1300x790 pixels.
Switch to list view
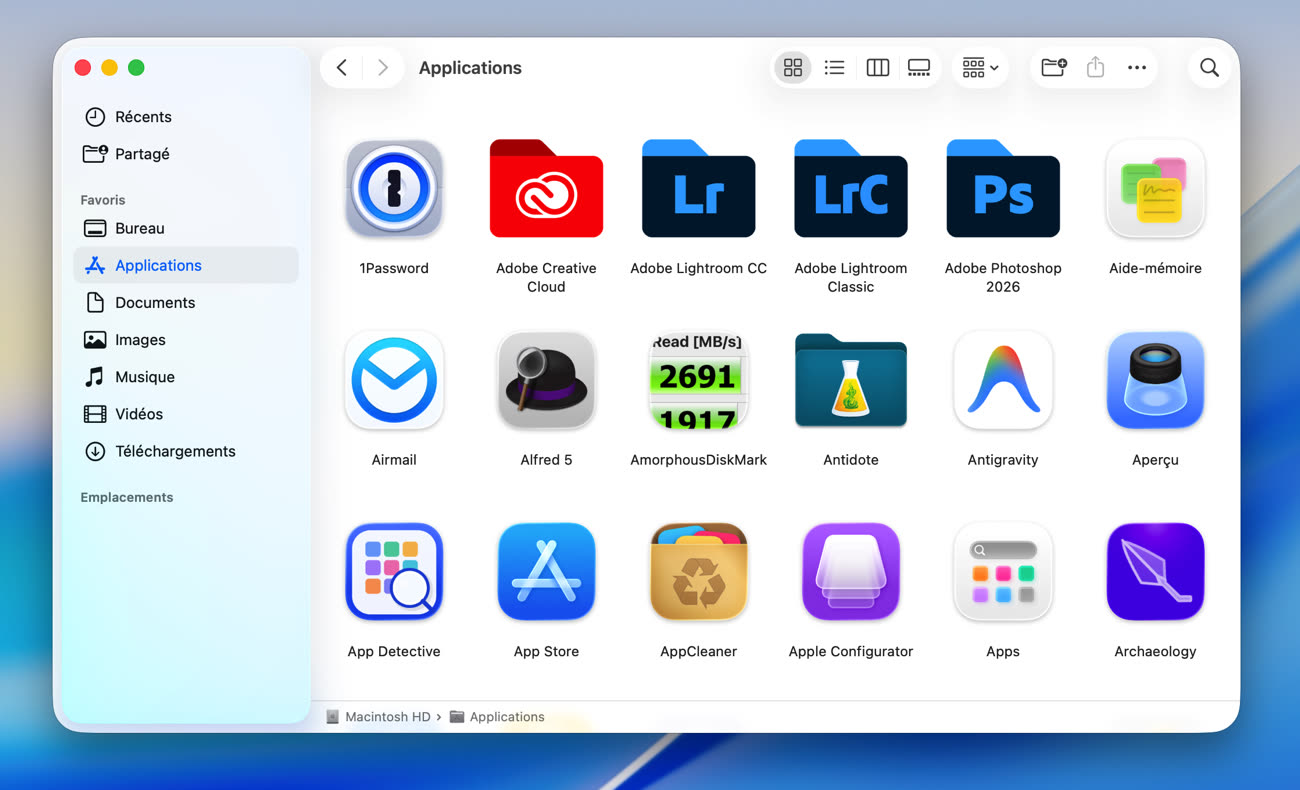click(x=834, y=68)
